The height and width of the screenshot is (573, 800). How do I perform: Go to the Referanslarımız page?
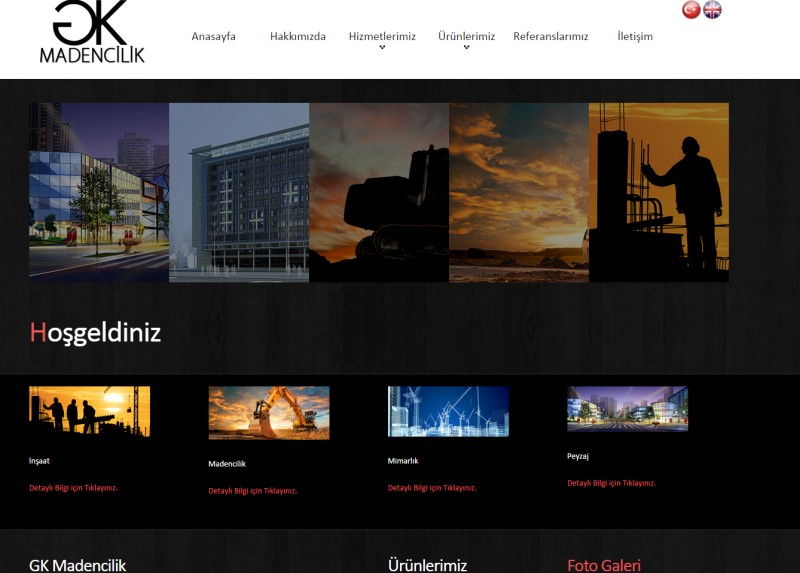[551, 36]
